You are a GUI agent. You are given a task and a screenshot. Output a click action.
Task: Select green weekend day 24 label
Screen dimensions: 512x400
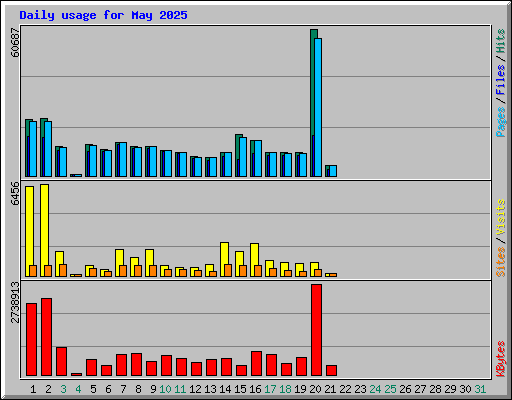click(375, 389)
